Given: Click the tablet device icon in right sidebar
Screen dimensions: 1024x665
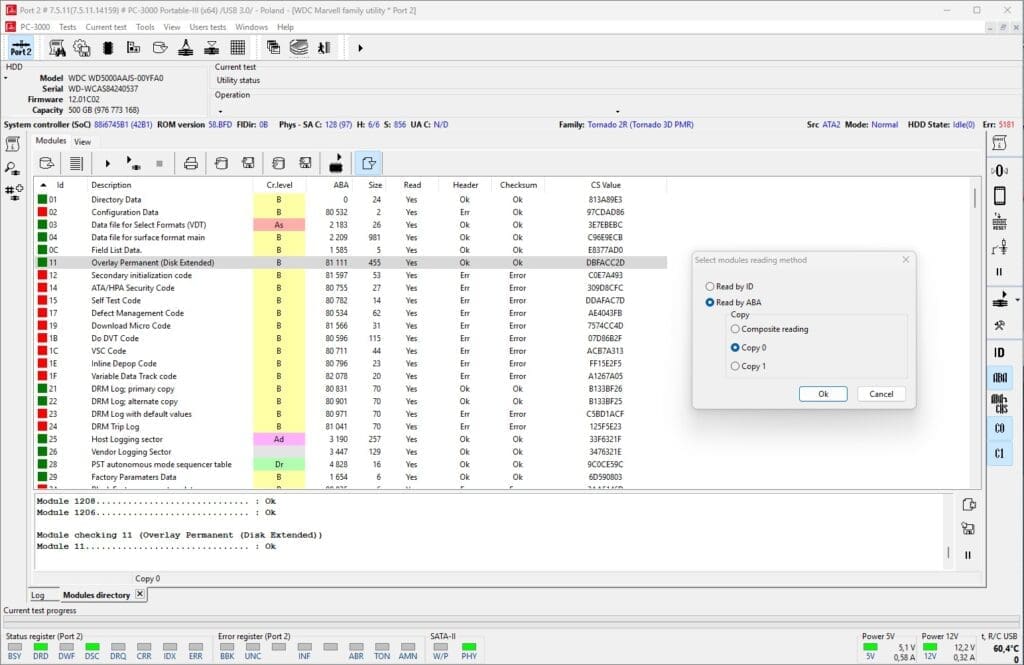Looking at the screenshot, I should [x=999, y=195].
